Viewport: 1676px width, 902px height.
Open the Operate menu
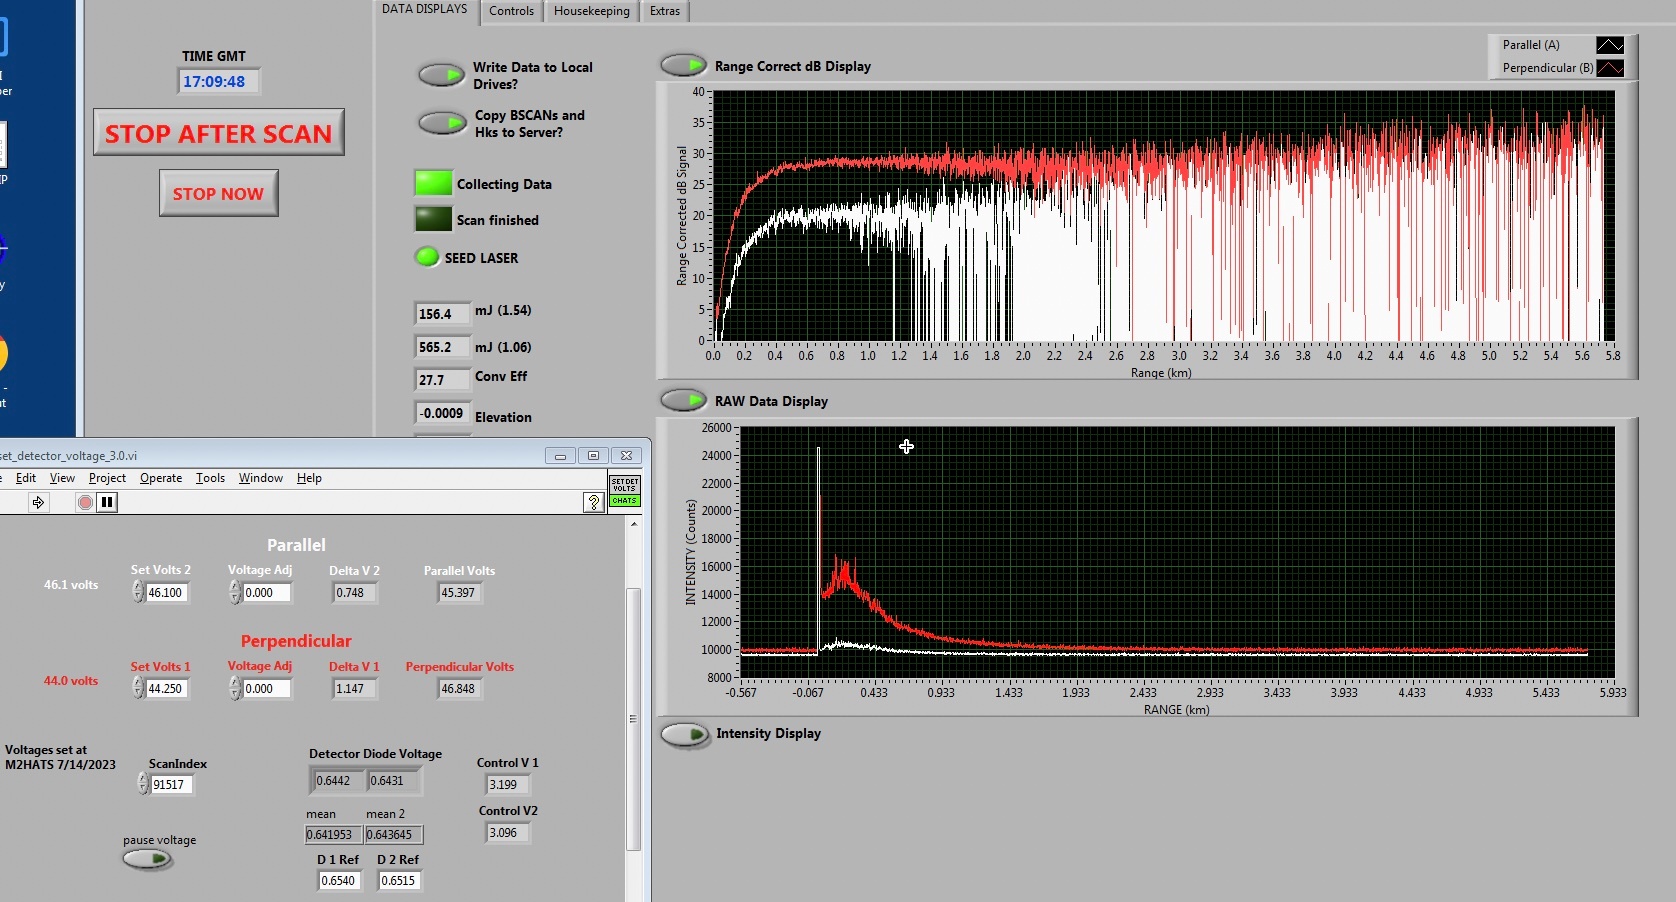[160, 478]
